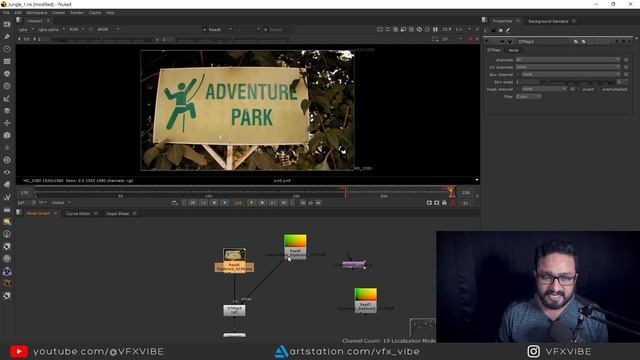The image size is (640, 360).
Task: Switch to the Viewer1 tab
Action: [x=35, y=20]
